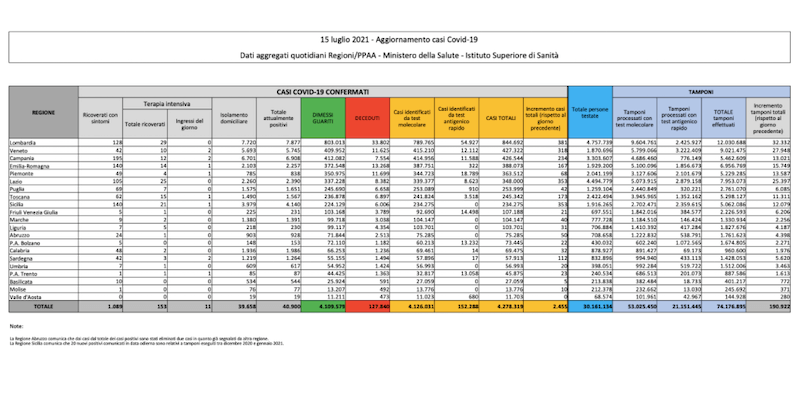Image resolution: width=800 pixels, height=400 pixels.
Task: Click the Campania row label
Action: point(21,158)
